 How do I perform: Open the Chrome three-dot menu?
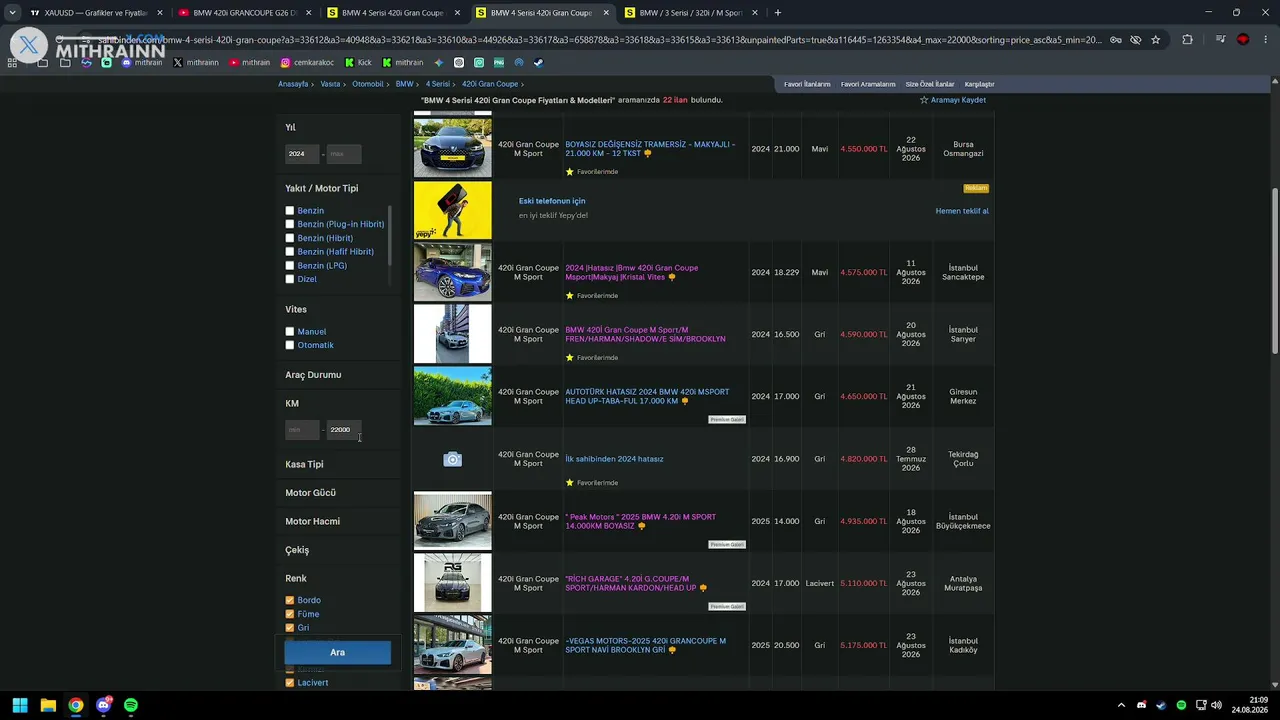[x=1265, y=40]
